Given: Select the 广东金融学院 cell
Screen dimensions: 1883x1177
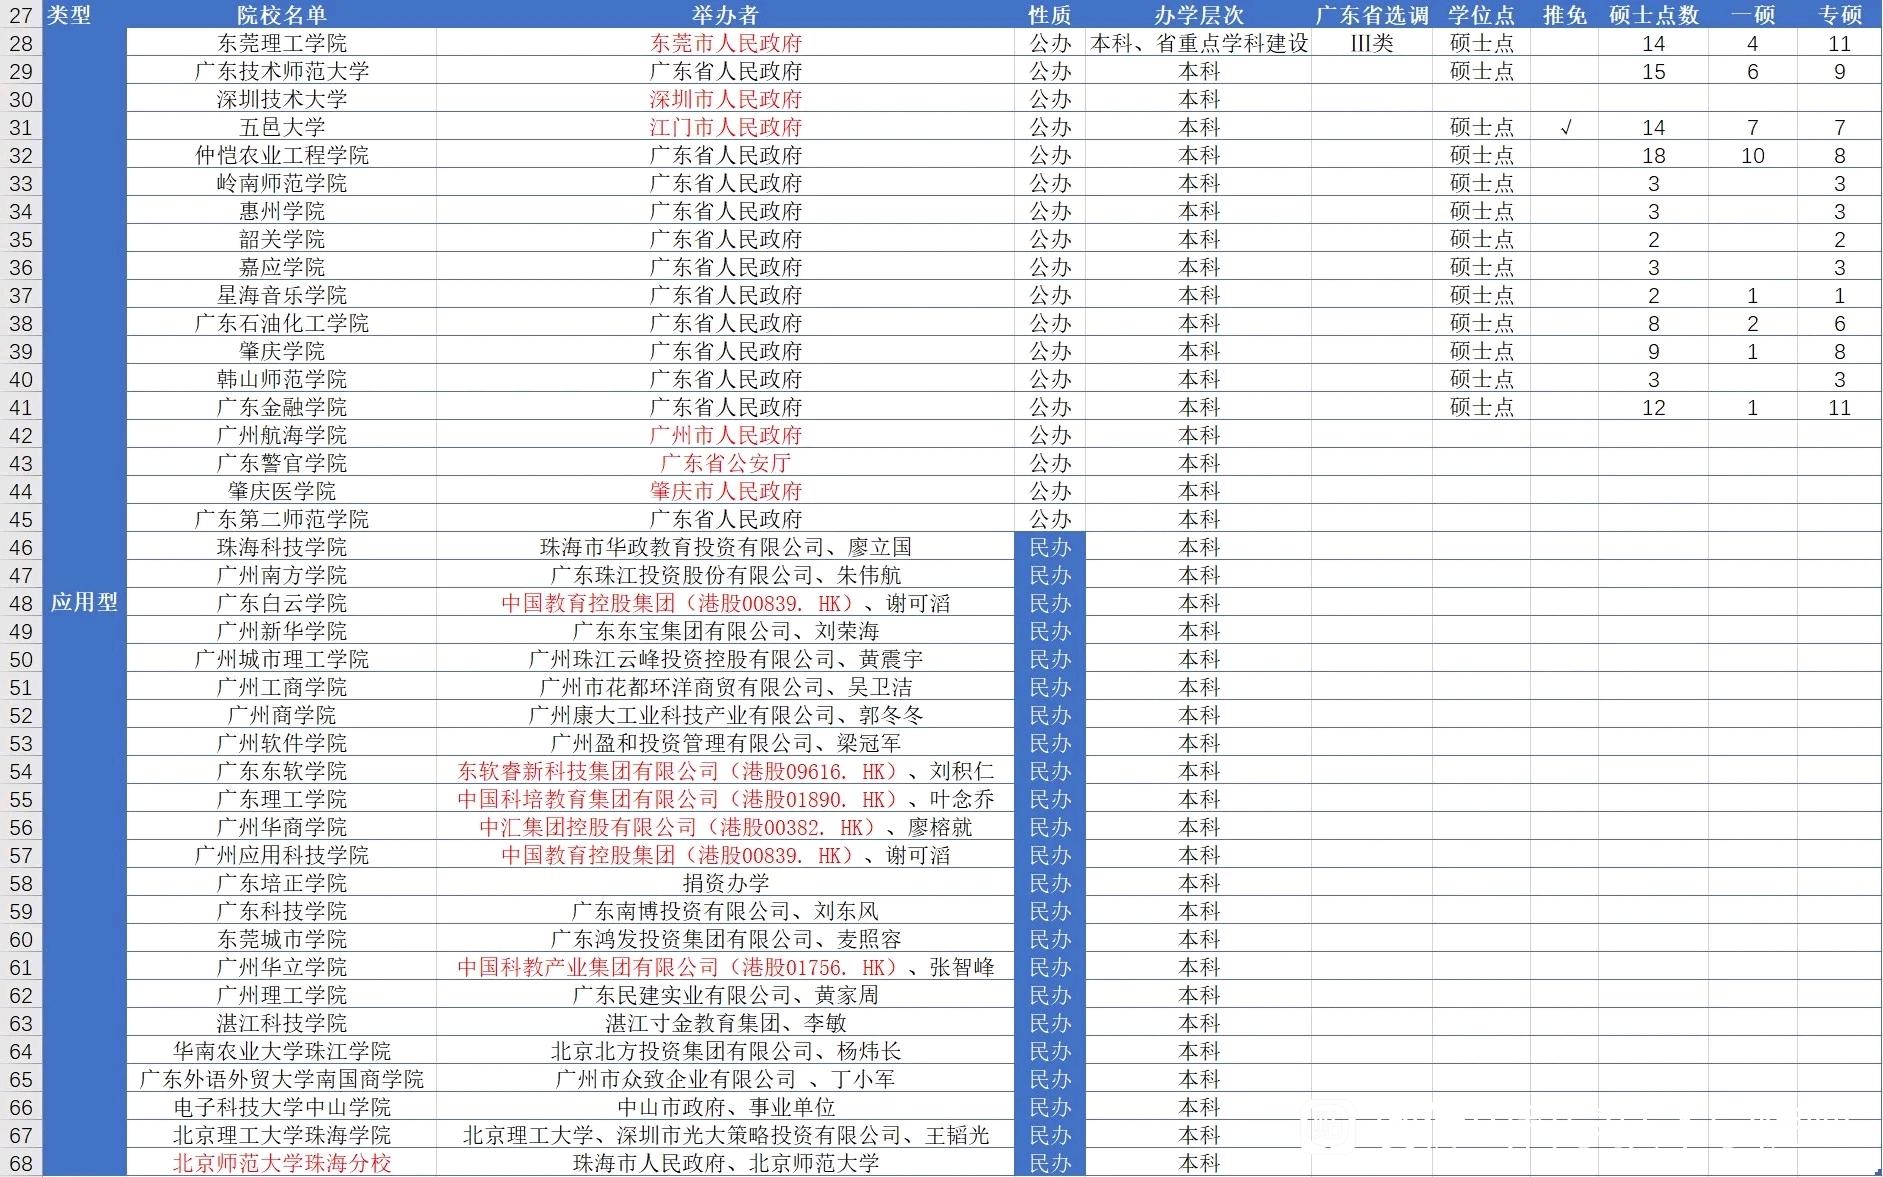Looking at the screenshot, I should click(282, 407).
